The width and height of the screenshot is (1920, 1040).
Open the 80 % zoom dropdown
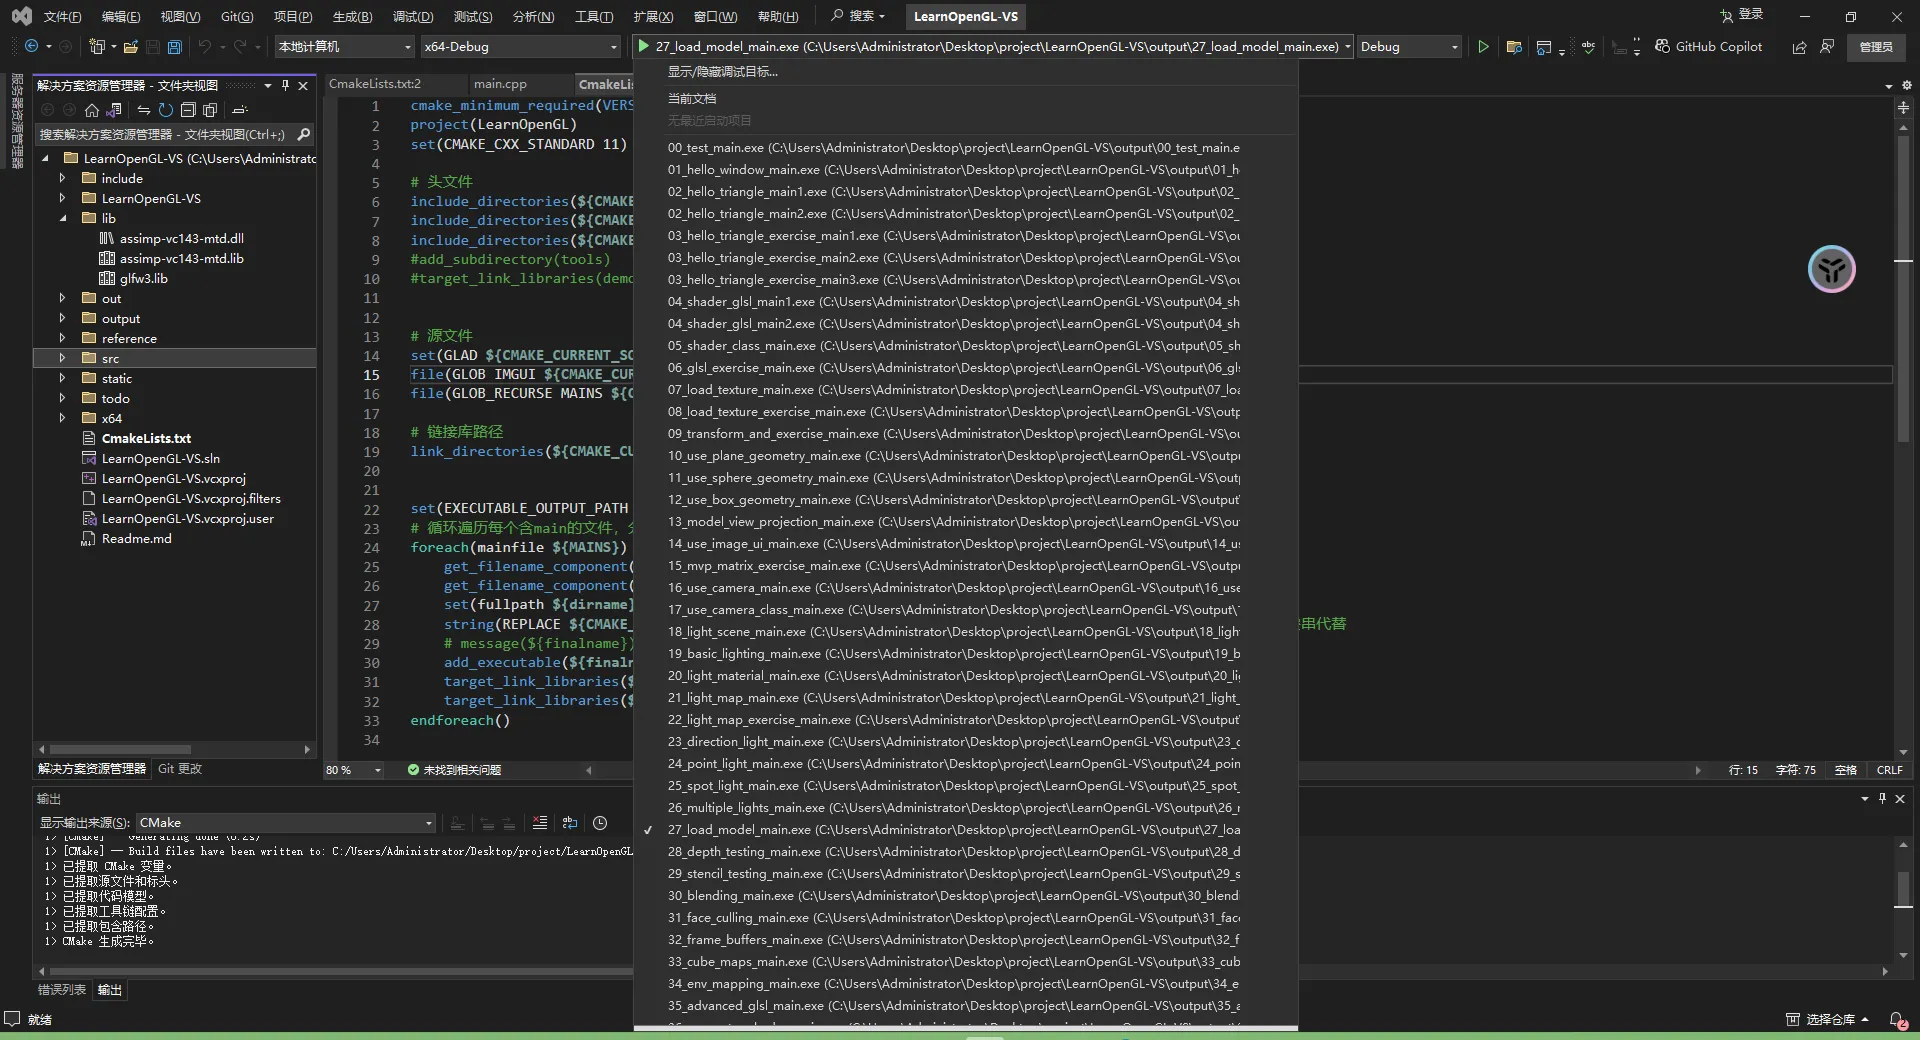353,770
